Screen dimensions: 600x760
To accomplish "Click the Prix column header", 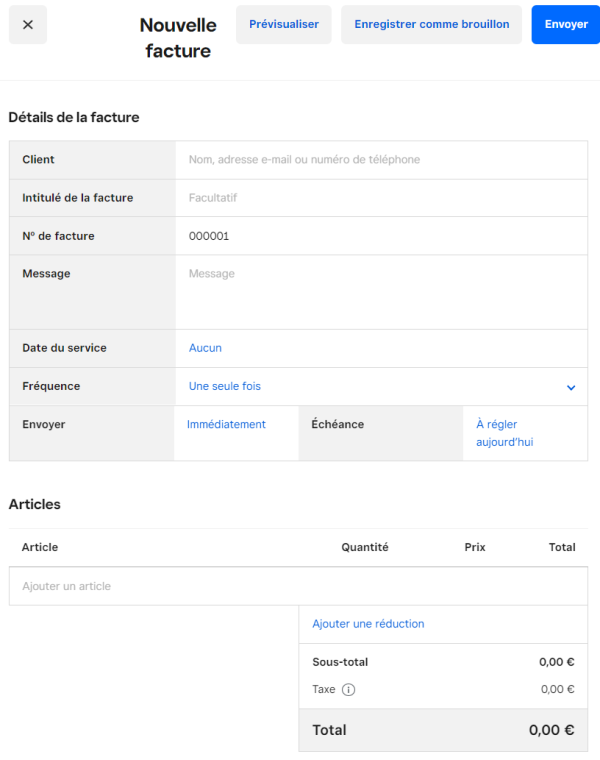I will point(474,547).
